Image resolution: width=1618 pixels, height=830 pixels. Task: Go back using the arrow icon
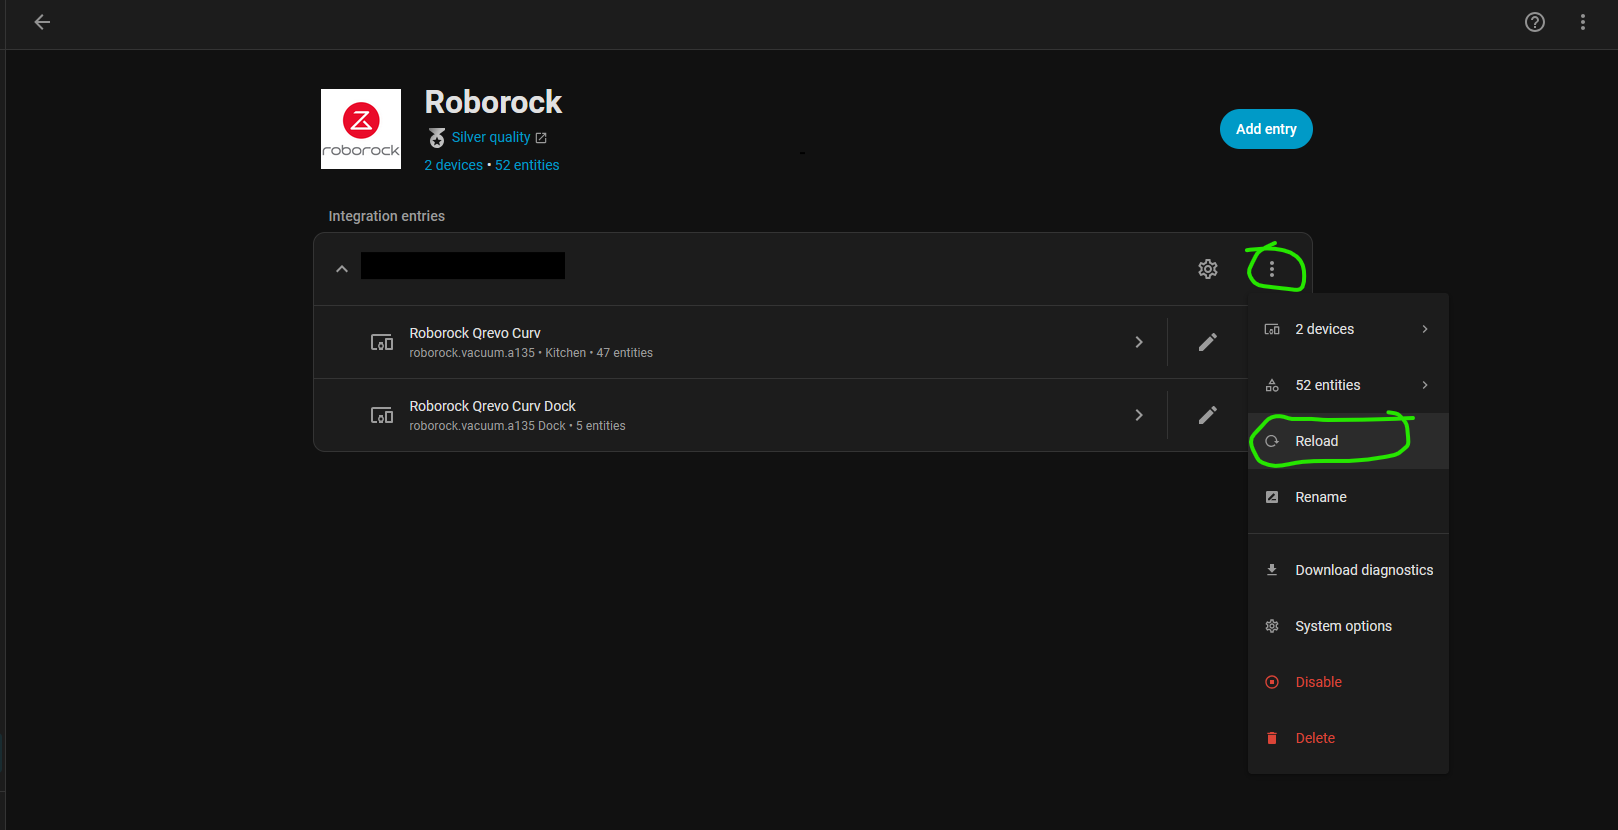[42, 22]
